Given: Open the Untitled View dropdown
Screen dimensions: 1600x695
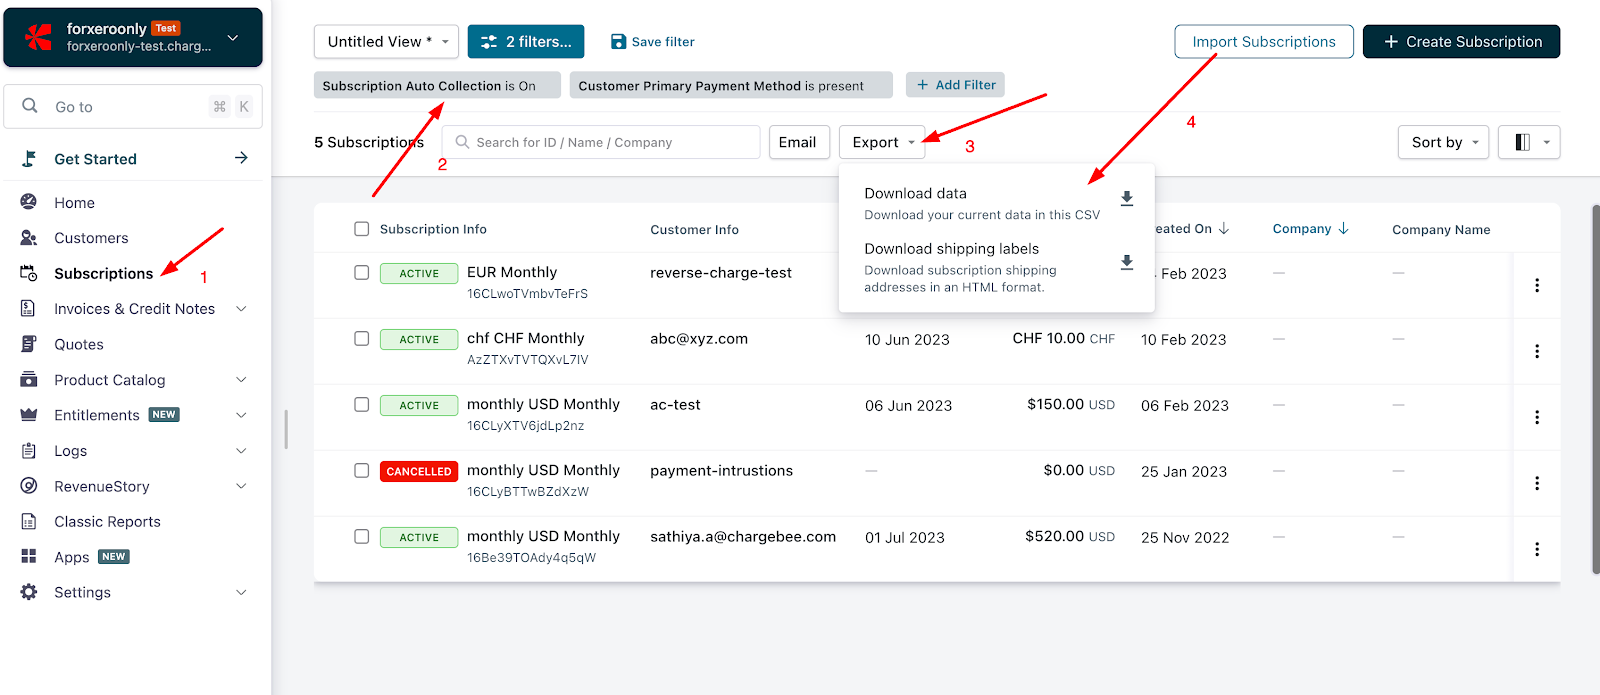Looking at the screenshot, I should [x=386, y=42].
